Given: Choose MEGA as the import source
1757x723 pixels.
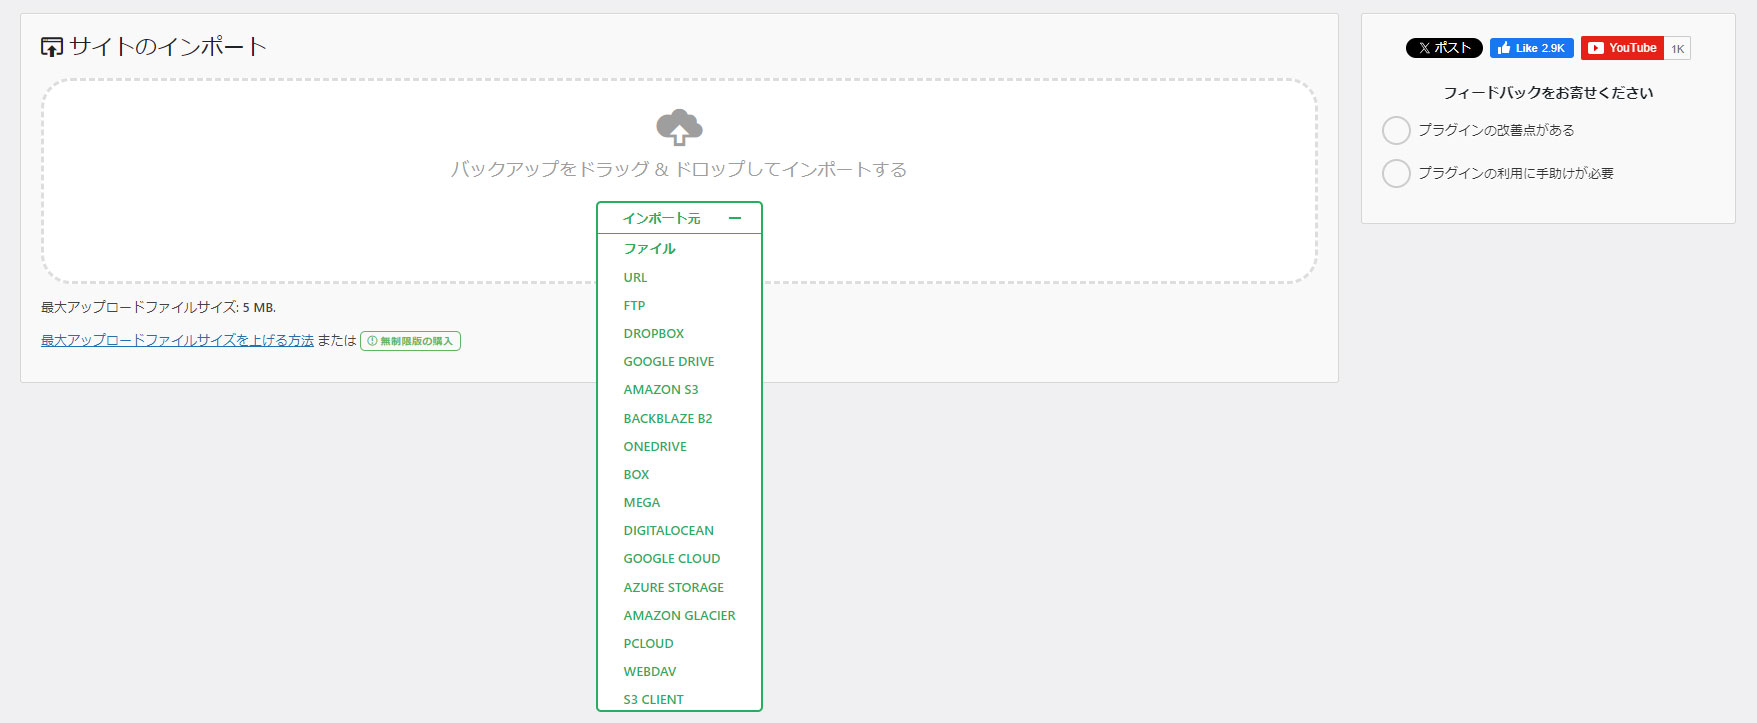Looking at the screenshot, I should pyautogui.click(x=642, y=502).
